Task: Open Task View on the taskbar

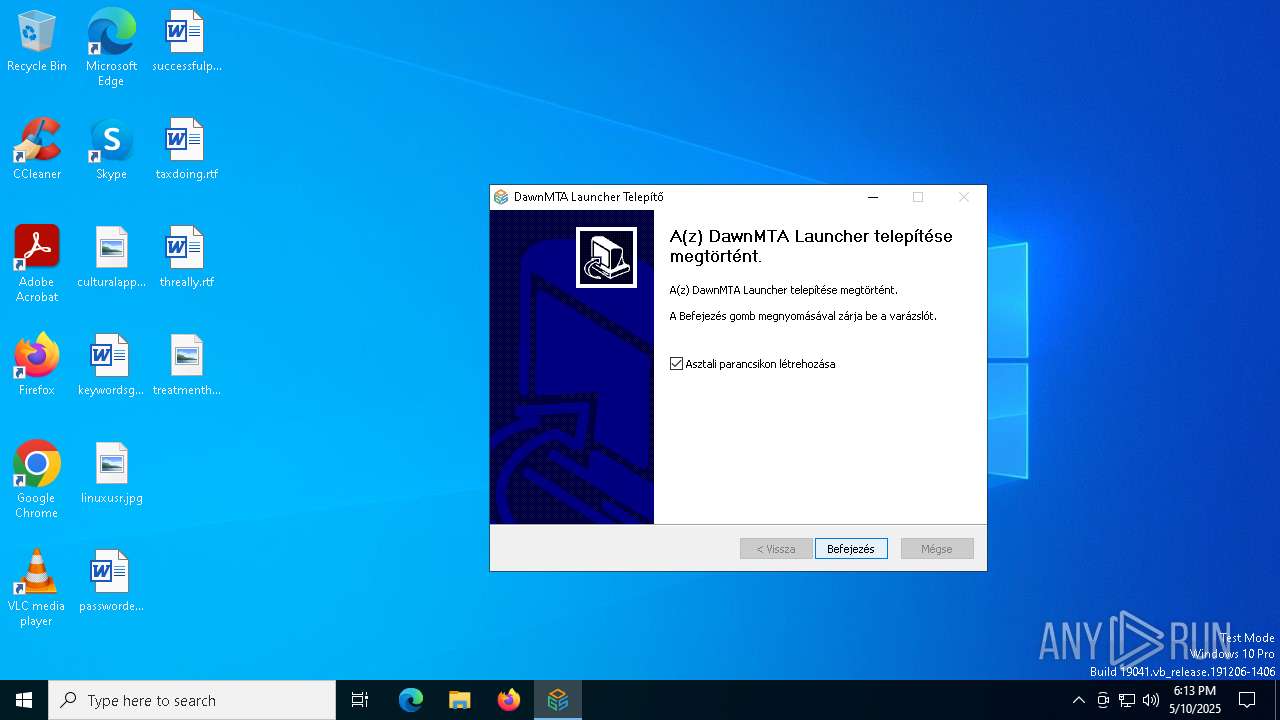Action: coord(360,700)
